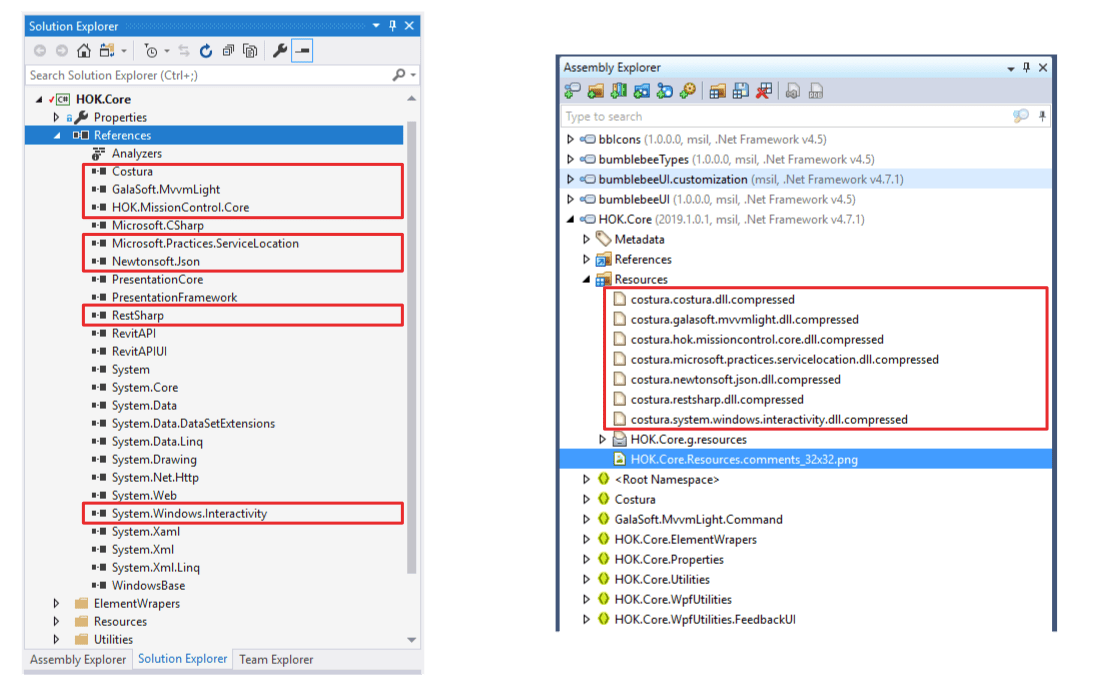
Task: Select the System.Windows.Interactivity reference
Action: coord(189,513)
